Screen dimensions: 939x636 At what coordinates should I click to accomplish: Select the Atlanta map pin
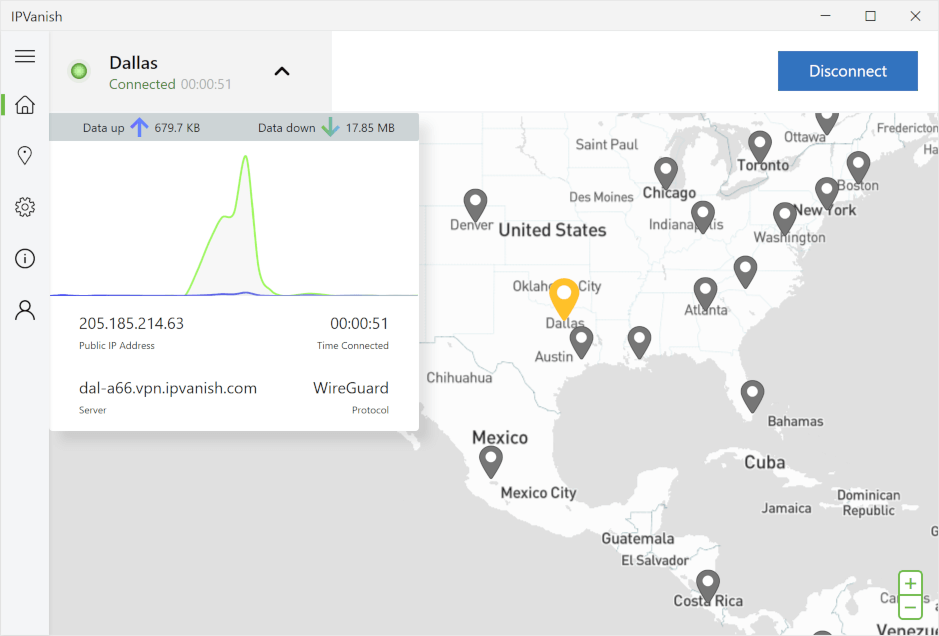[x=705, y=293]
